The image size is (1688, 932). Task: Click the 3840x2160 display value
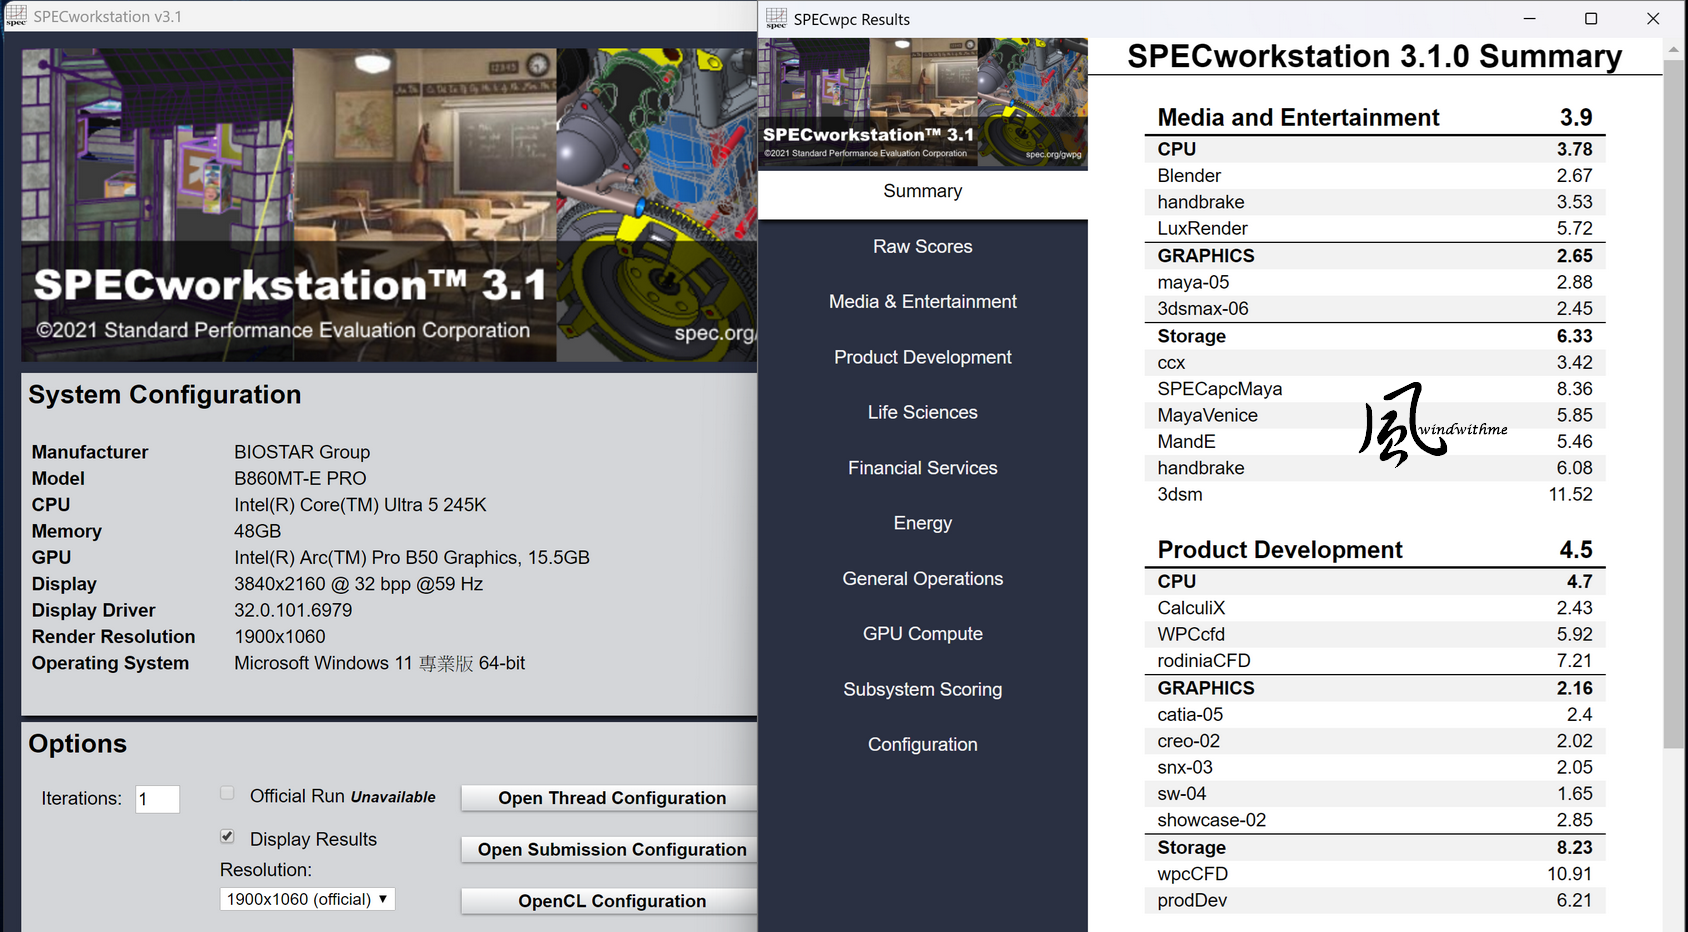pyautogui.click(x=358, y=584)
